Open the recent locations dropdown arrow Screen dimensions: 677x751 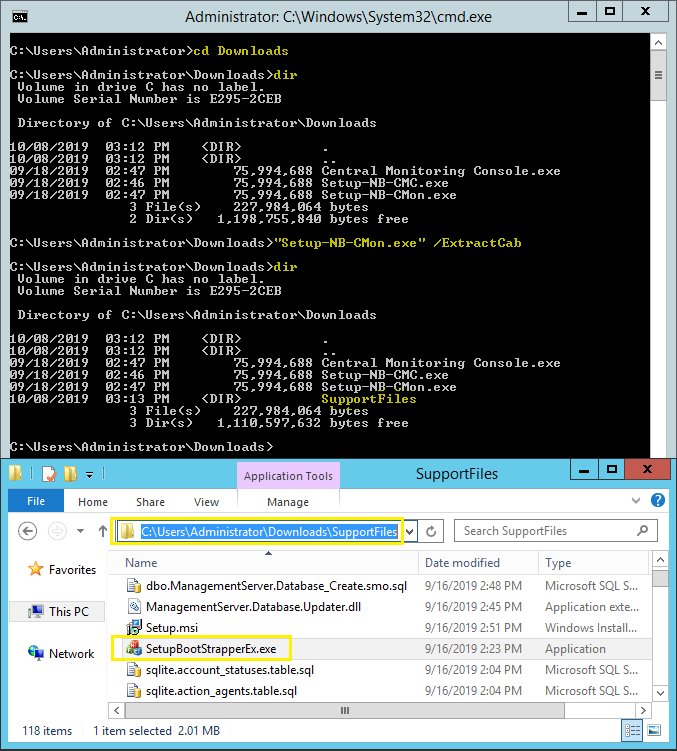pos(80,531)
